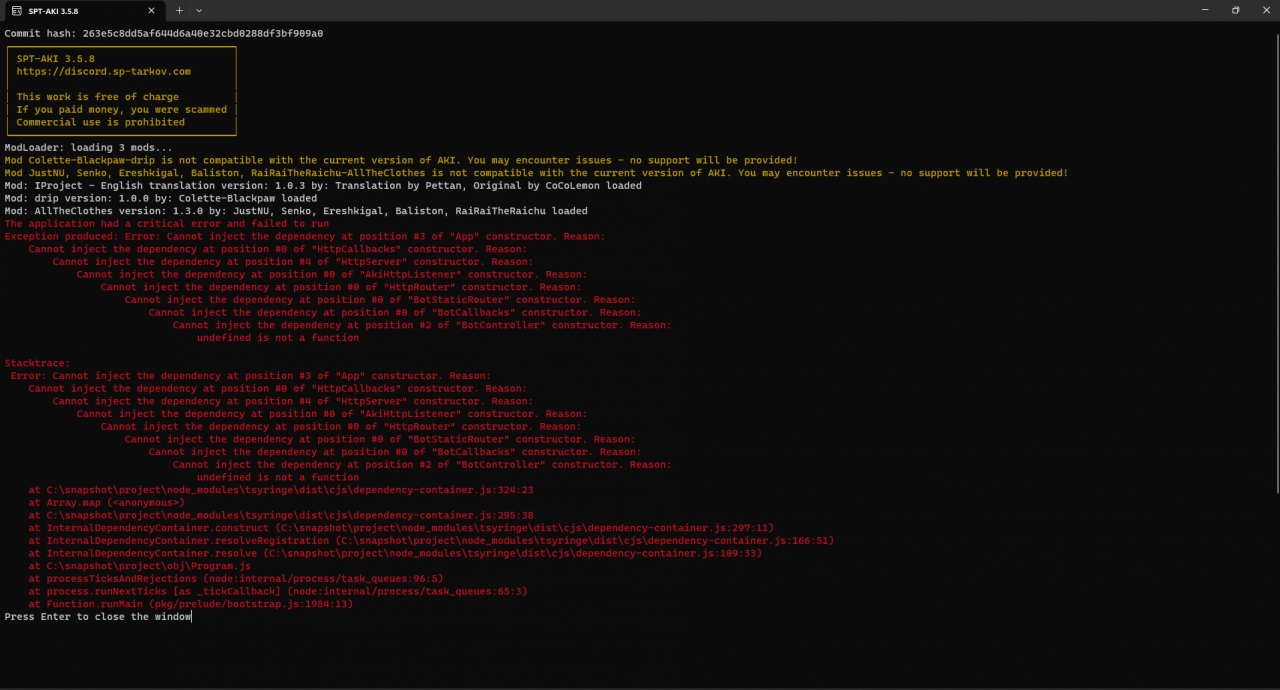
Task: Click the AllTheClothes compatibility warning line
Action: (x=536, y=173)
